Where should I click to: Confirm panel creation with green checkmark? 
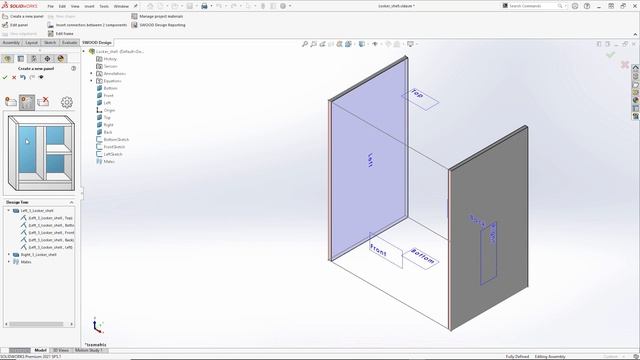click(5, 77)
